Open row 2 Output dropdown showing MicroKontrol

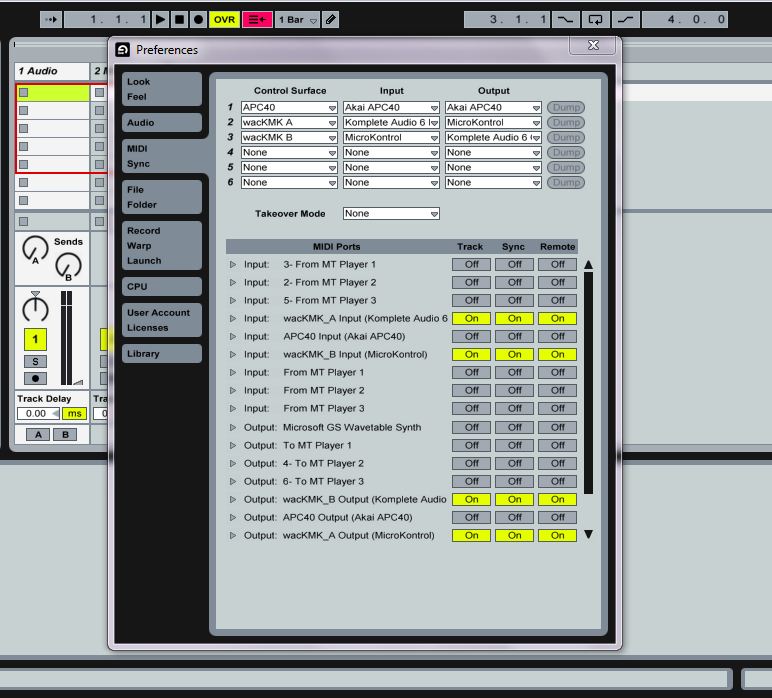493,123
